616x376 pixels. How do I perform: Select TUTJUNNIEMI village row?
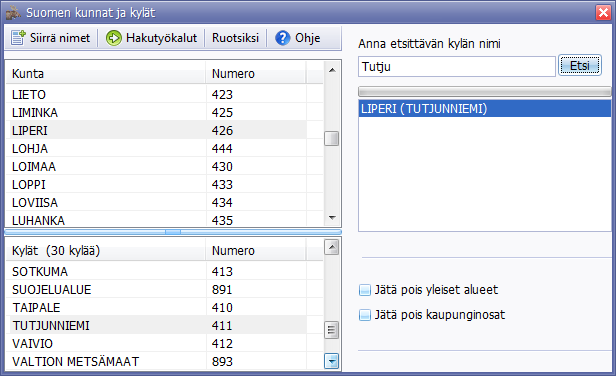click(x=156, y=326)
